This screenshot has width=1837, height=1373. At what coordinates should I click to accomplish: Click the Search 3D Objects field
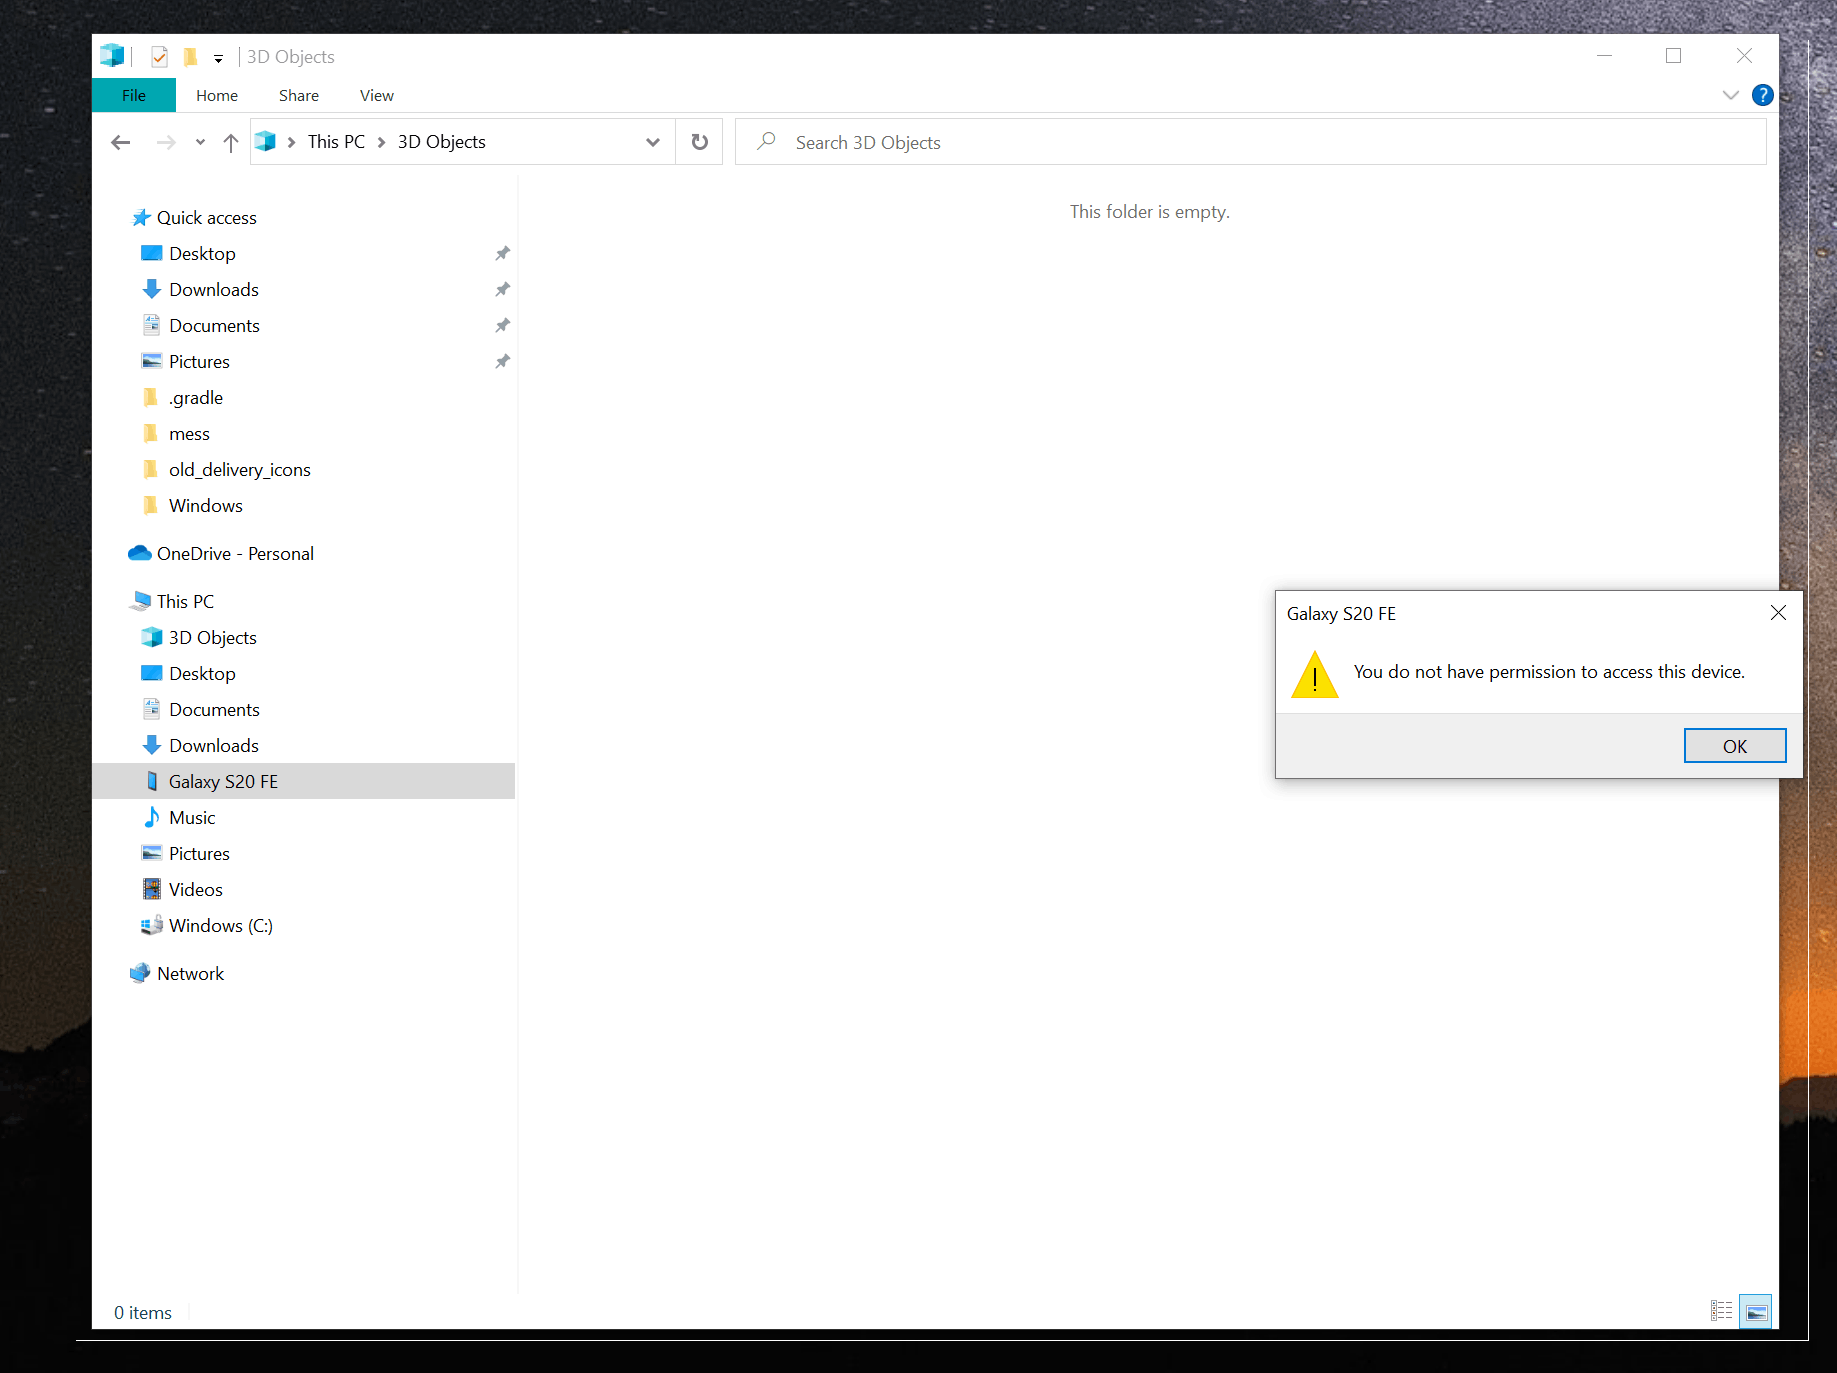pos(1251,142)
